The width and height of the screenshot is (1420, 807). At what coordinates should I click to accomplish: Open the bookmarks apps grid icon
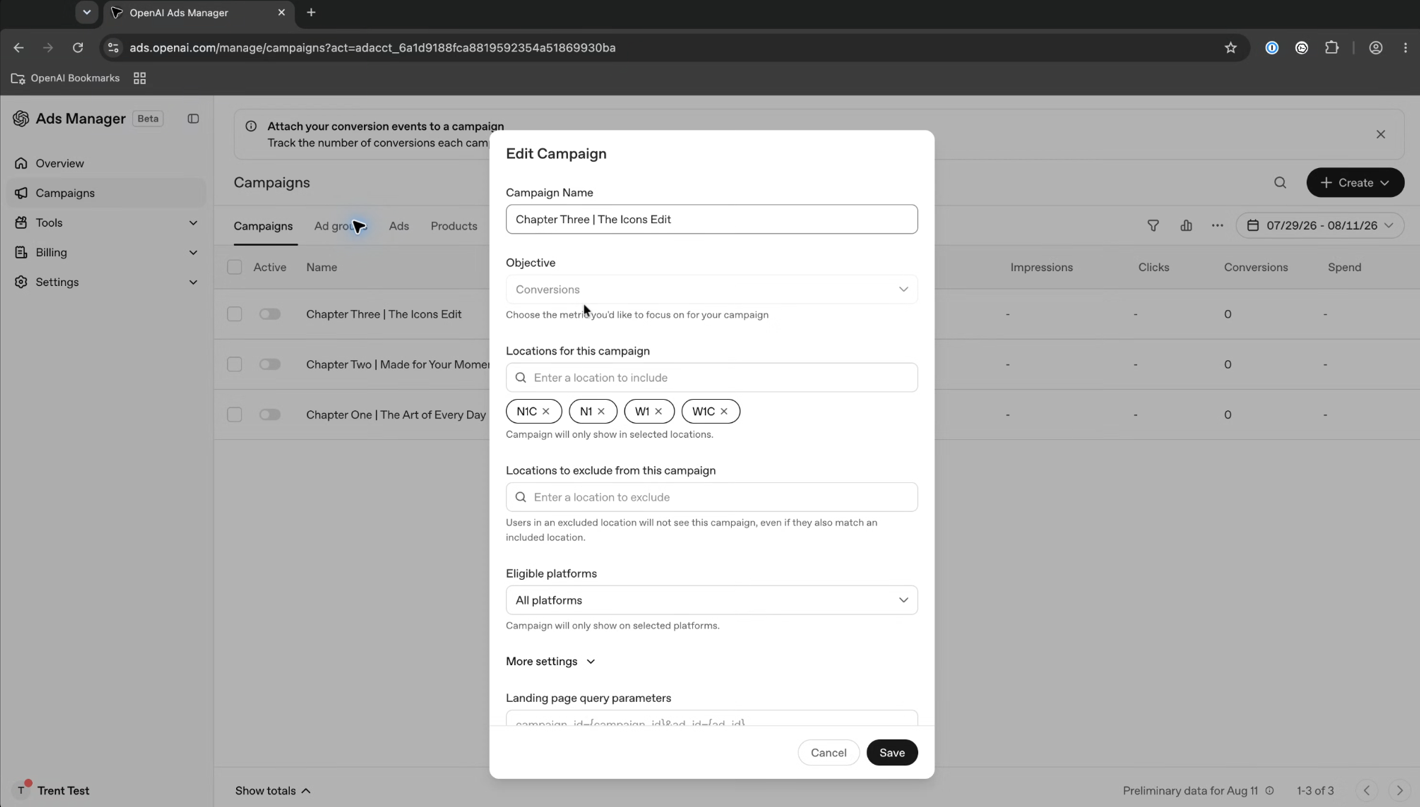tap(140, 78)
